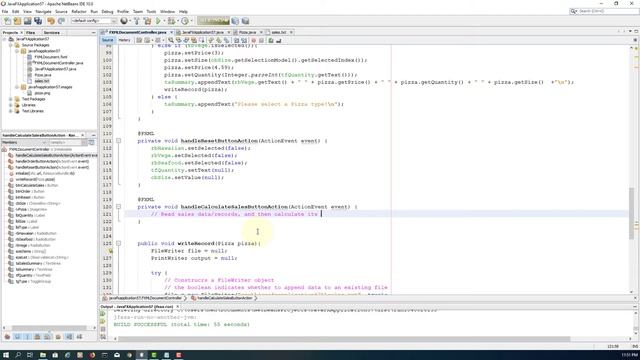Expand the Test Packages node
Viewport: 640px width, 360px height.
pyautogui.click(x=11, y=99)
